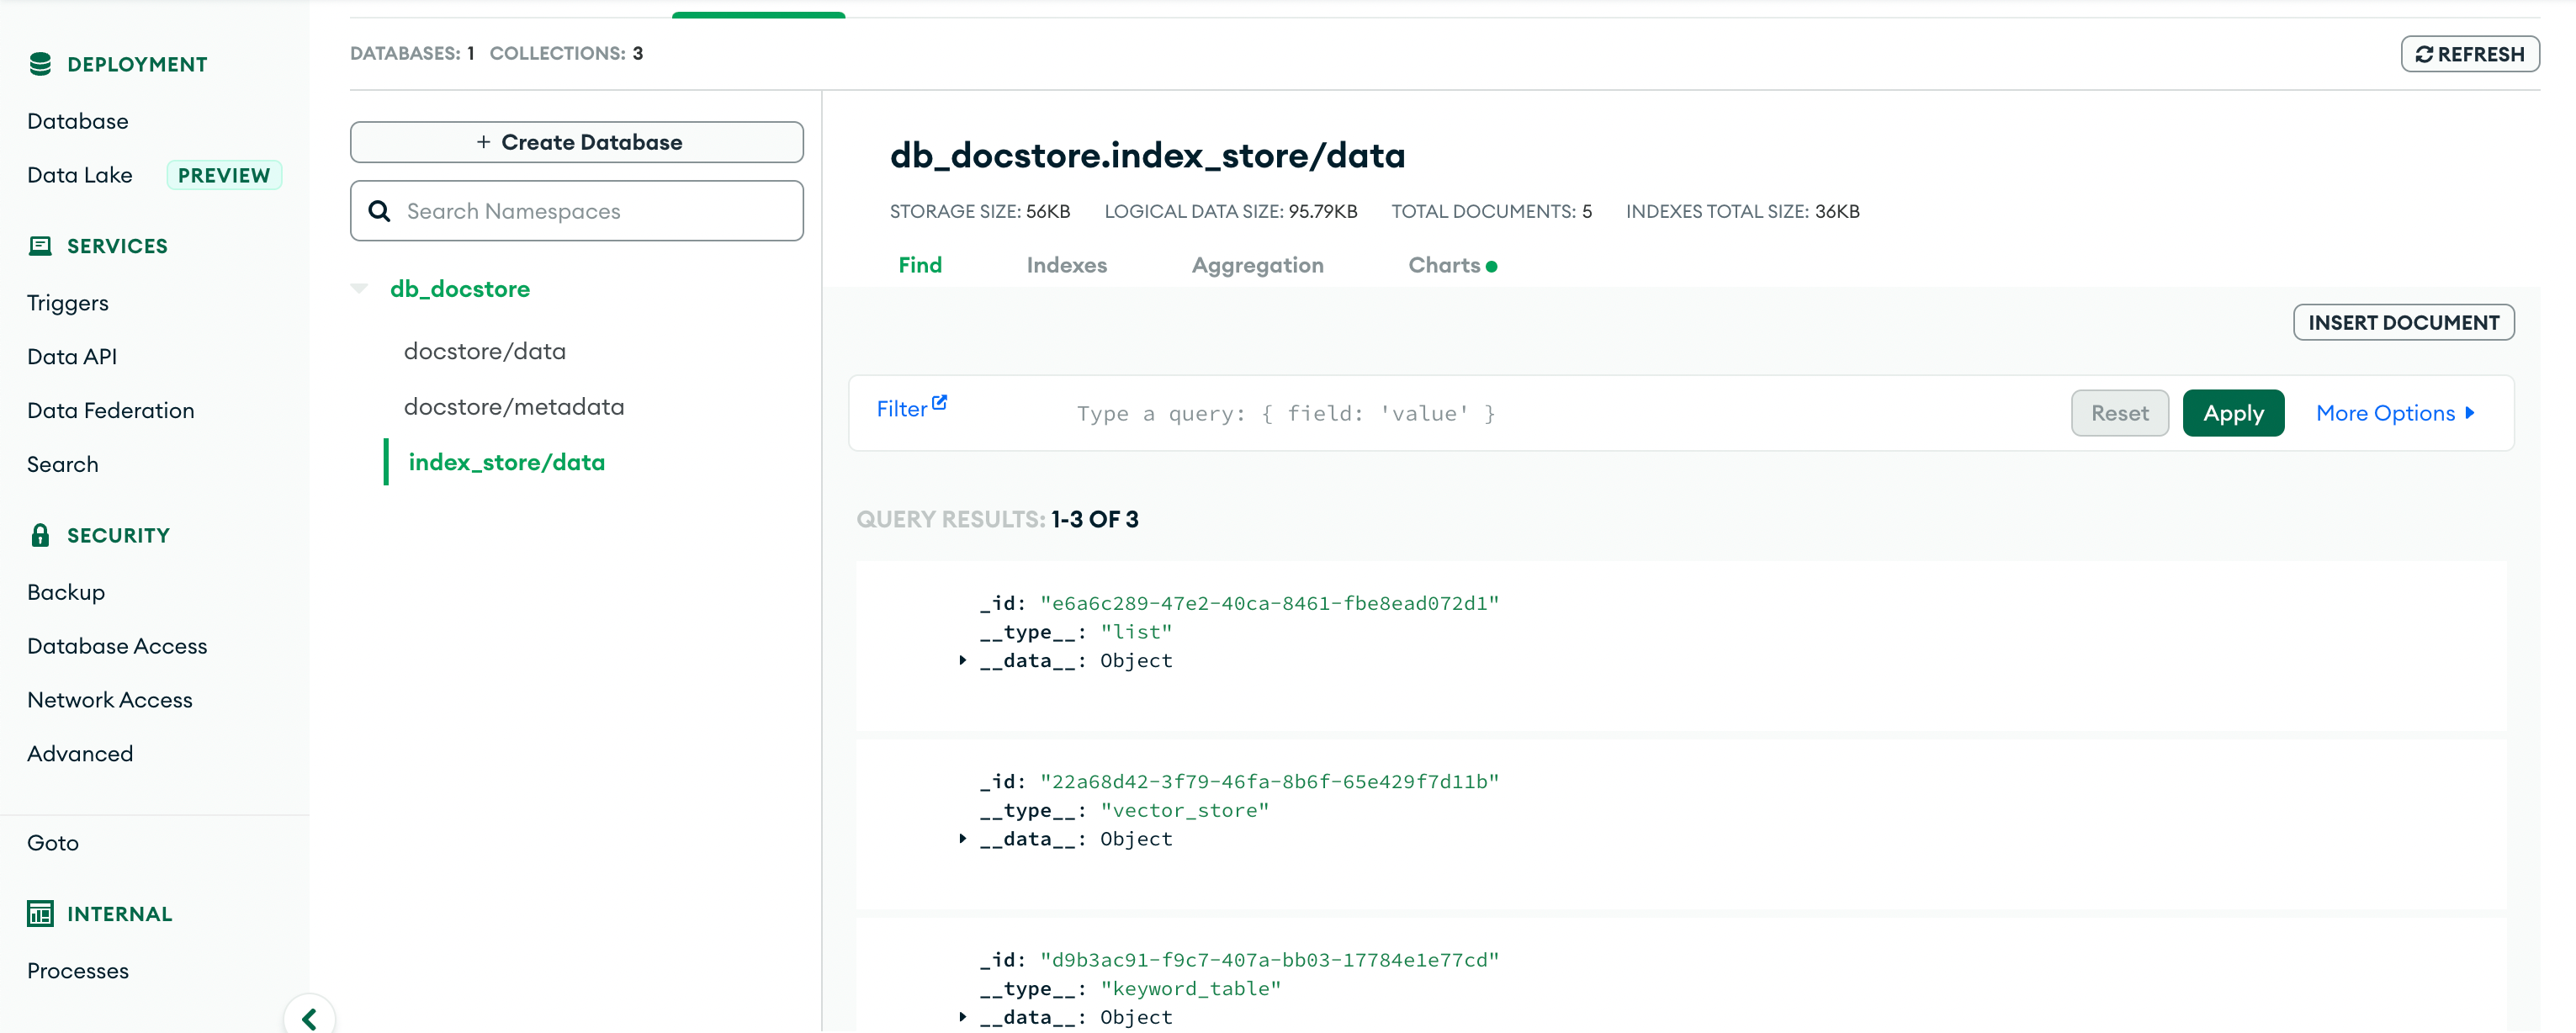
Task: Refresh the collections list
Action: (x=2469, y=54)
